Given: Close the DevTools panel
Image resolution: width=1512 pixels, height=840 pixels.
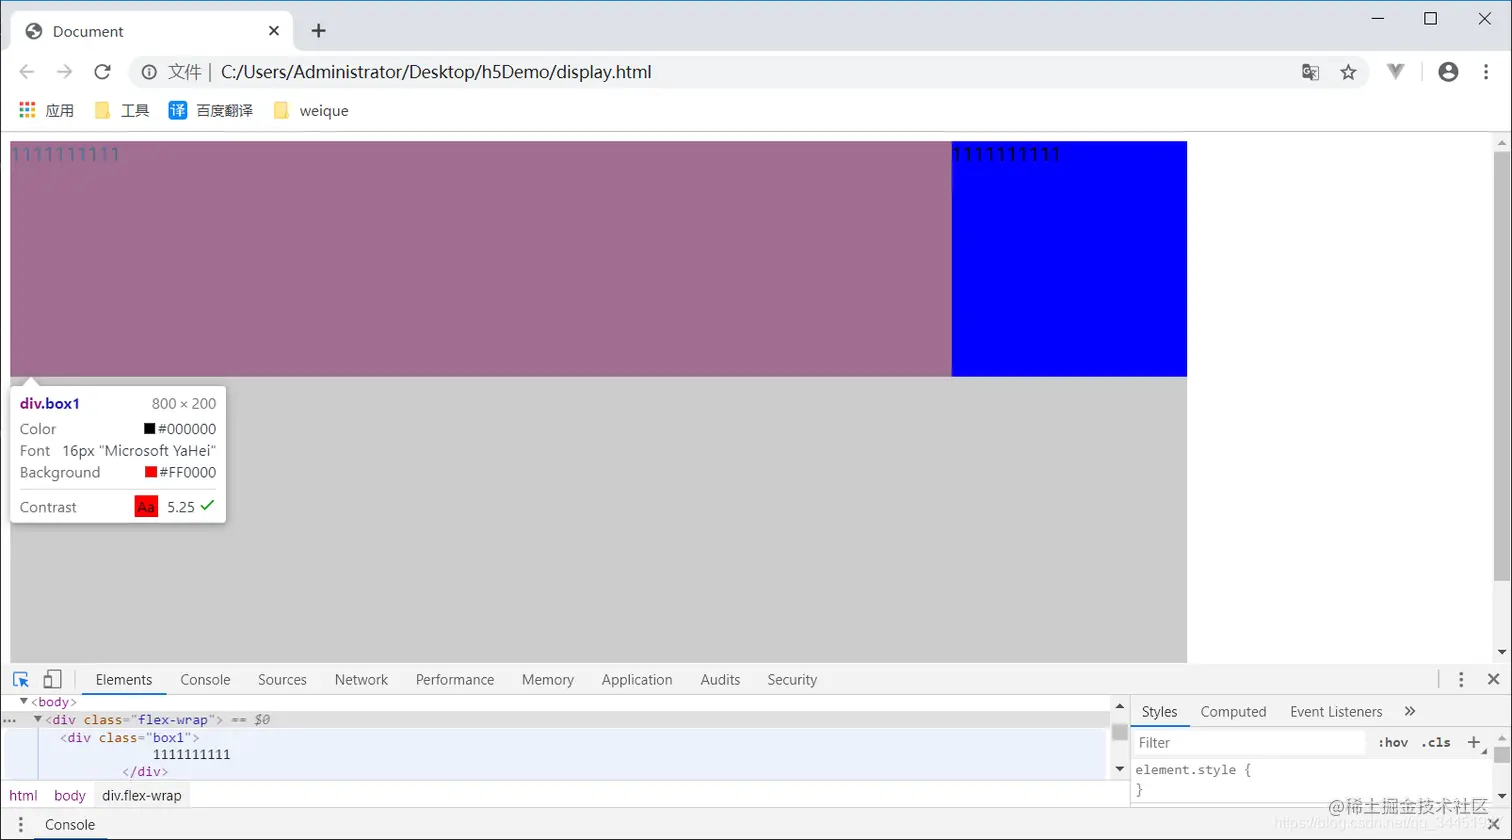Looking at the screenshot, I should [x=1493, y=679].
